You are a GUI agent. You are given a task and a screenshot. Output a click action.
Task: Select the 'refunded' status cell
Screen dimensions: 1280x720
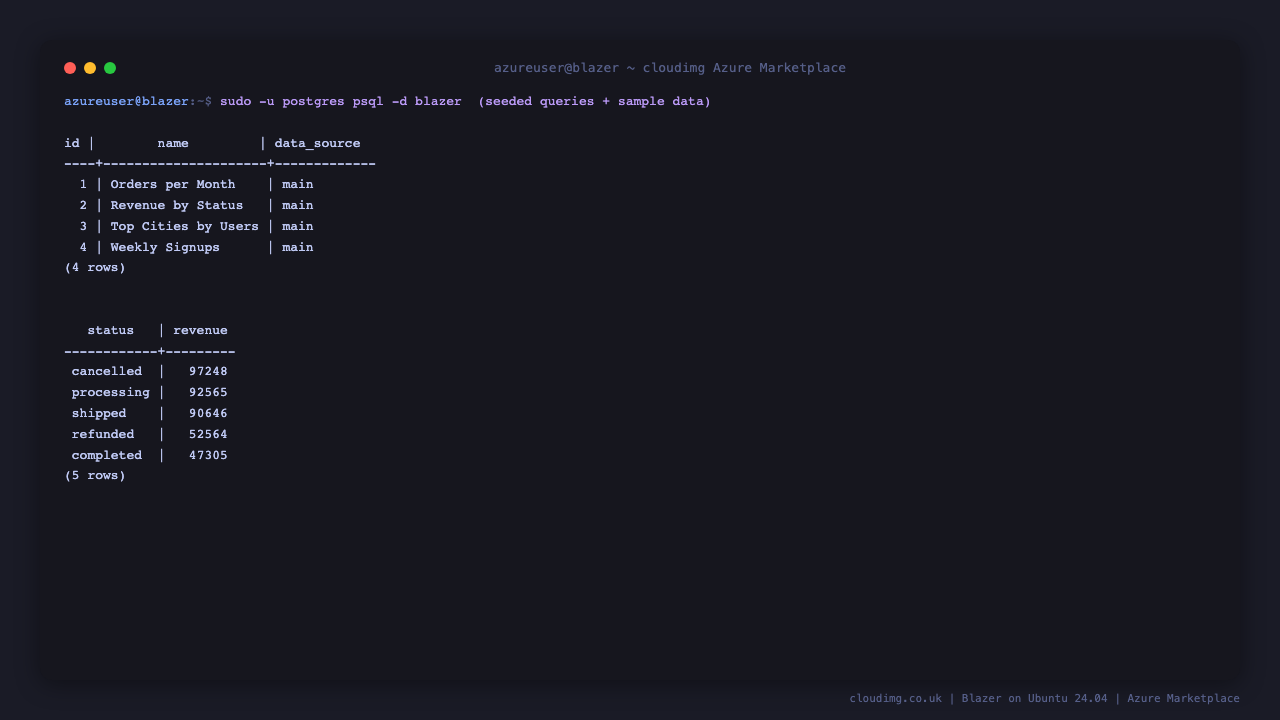coord(103,434)
